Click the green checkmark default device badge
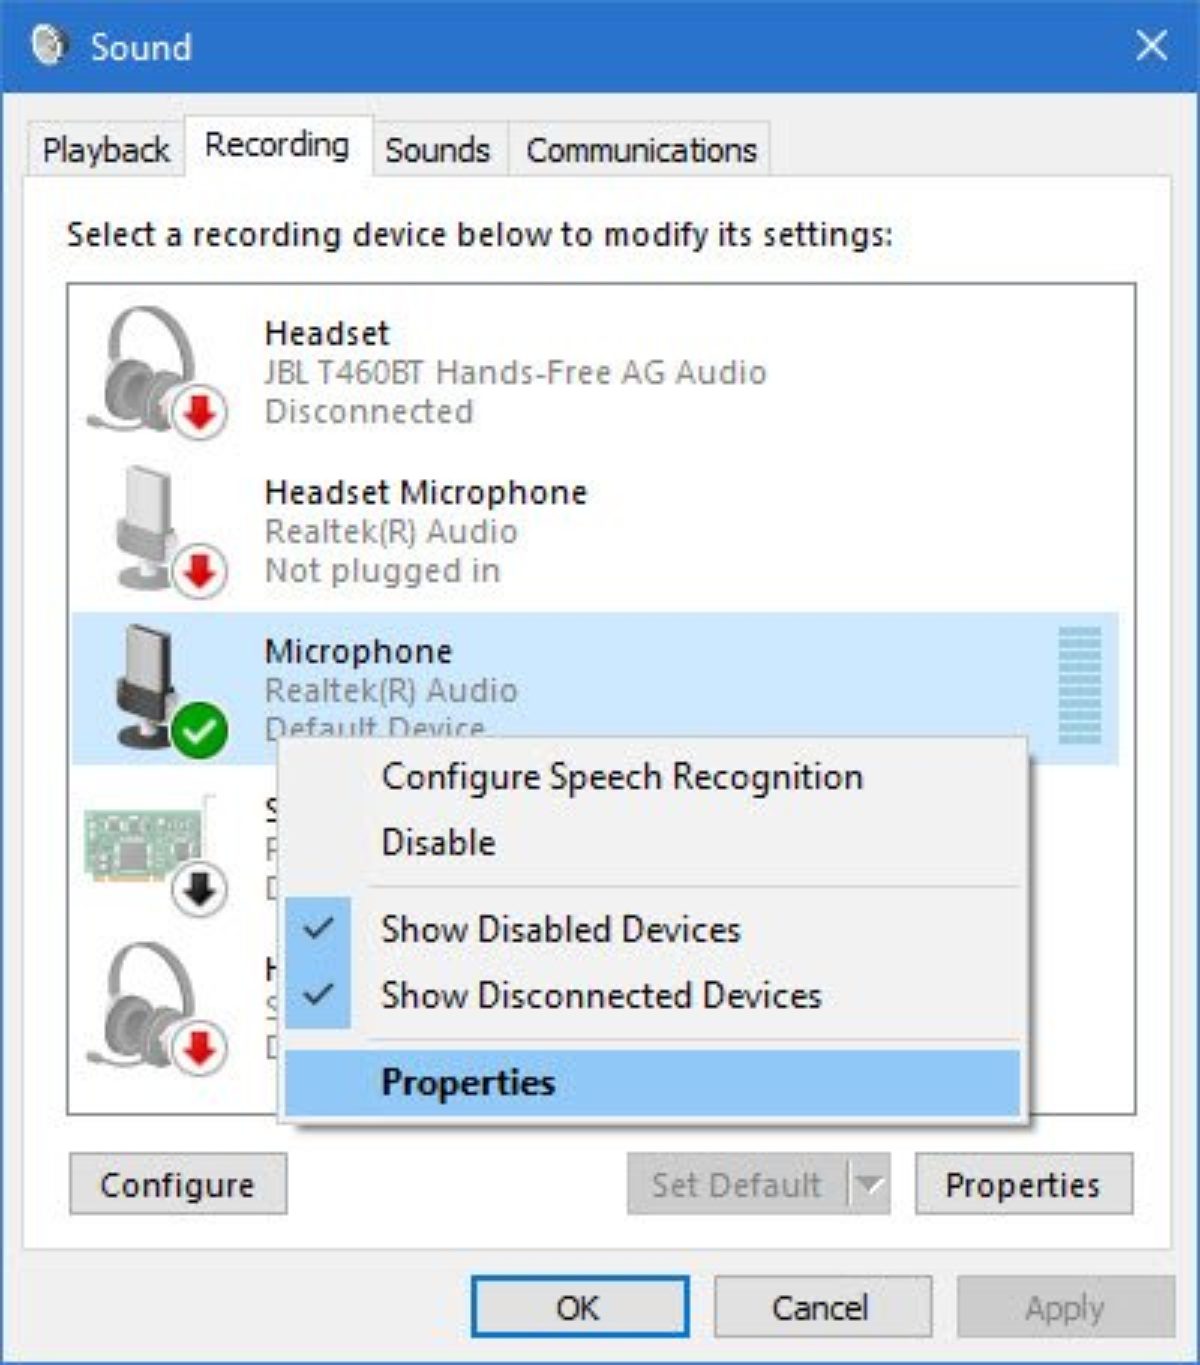Image resolution: width=1200 pixels, height=1365 pixels. 199,731
